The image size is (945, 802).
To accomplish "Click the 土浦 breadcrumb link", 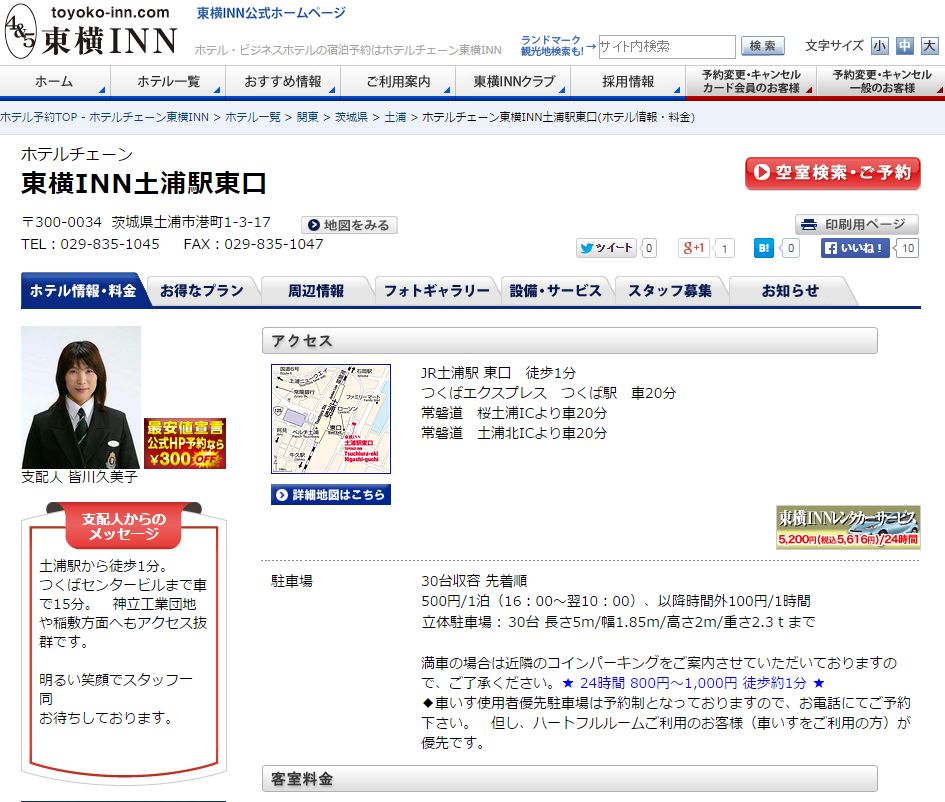I will pos(395,117).
